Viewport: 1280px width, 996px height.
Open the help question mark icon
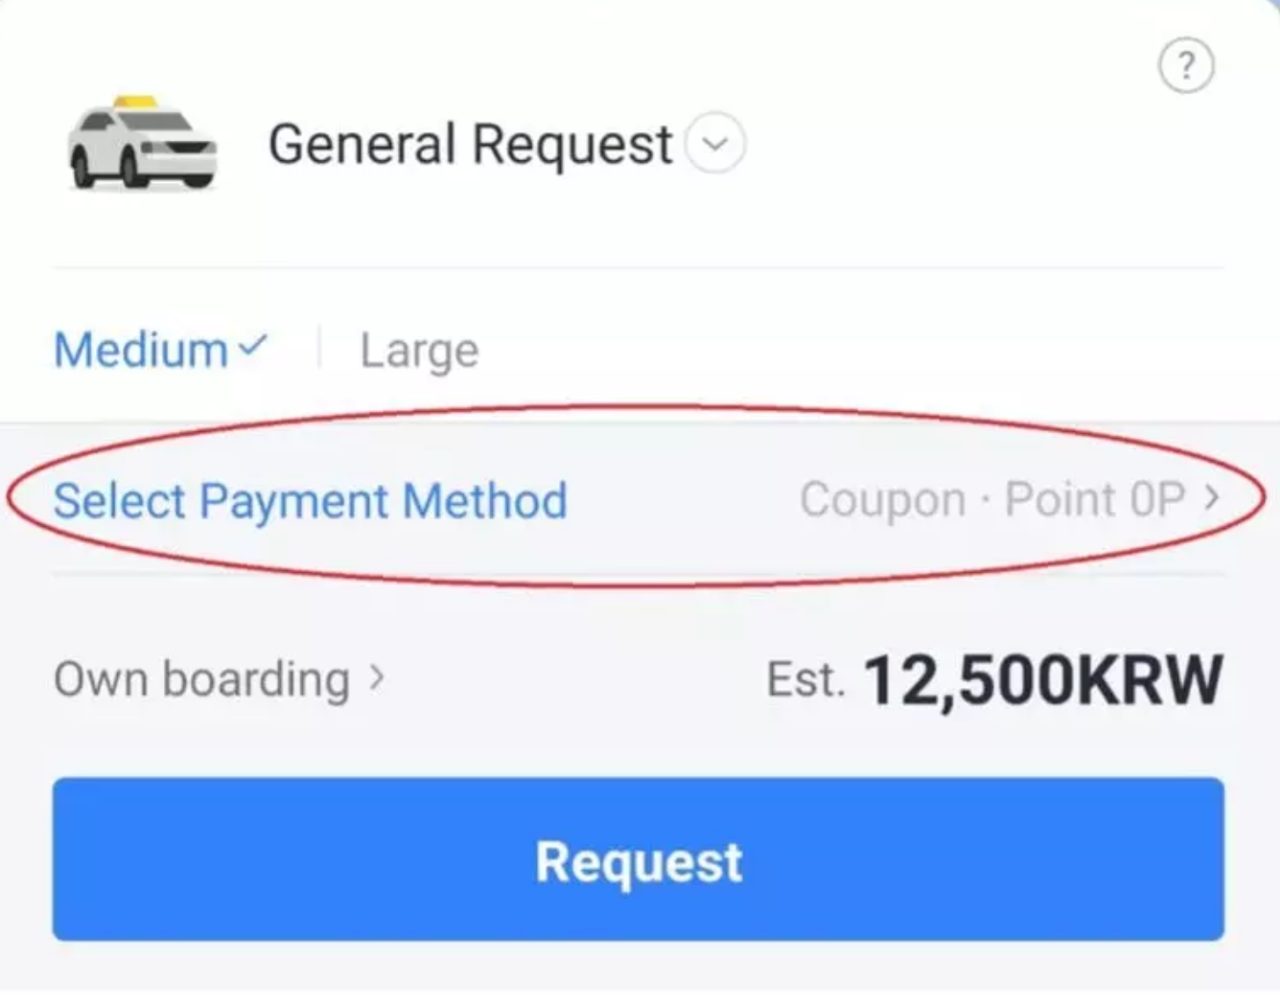(1186, 66)
